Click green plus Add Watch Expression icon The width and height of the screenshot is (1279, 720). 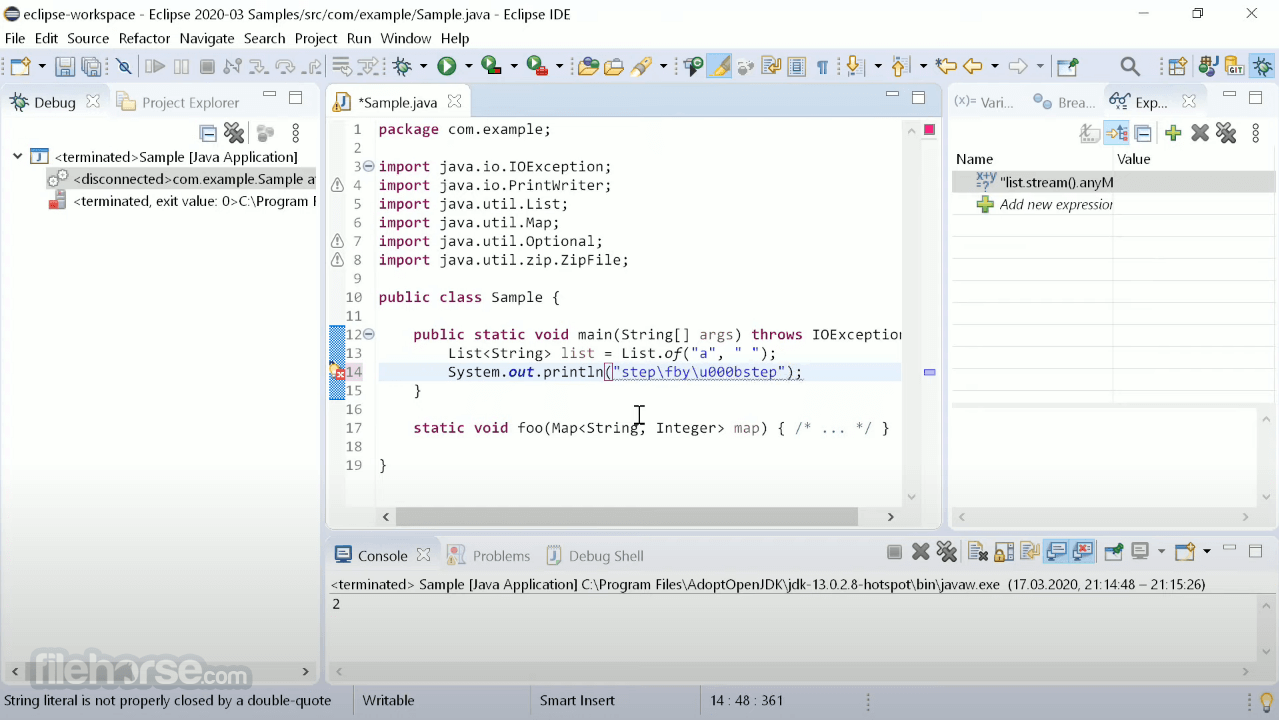1174,133
